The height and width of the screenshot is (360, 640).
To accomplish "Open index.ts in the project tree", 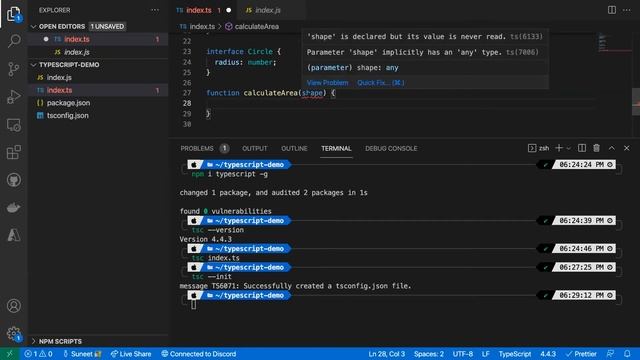I will tap(98, 90).
